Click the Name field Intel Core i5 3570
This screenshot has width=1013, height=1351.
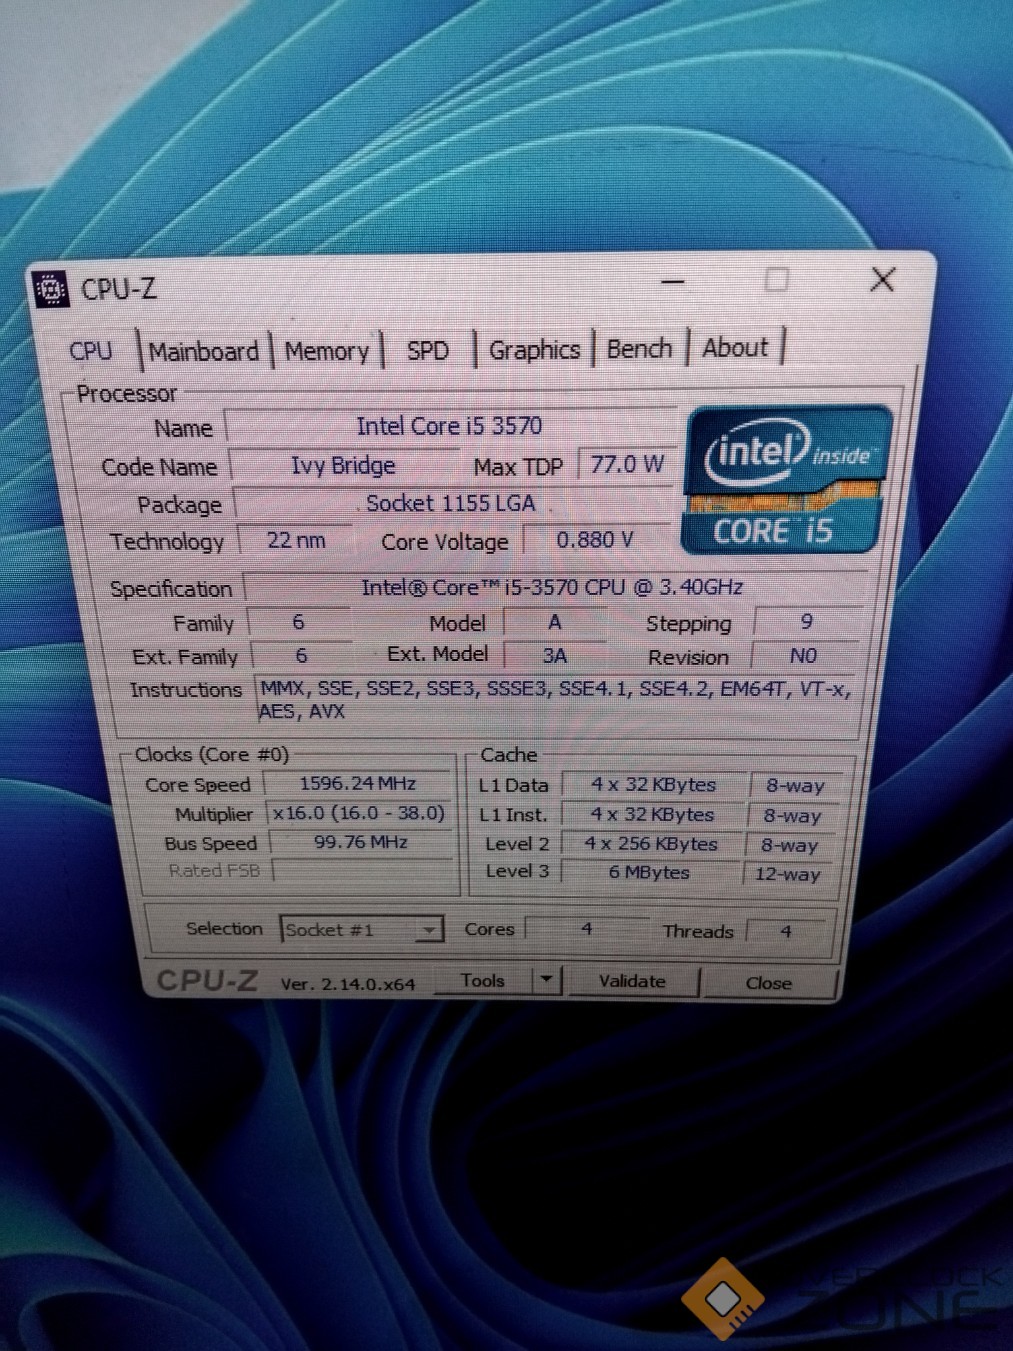tap(450, 426)
